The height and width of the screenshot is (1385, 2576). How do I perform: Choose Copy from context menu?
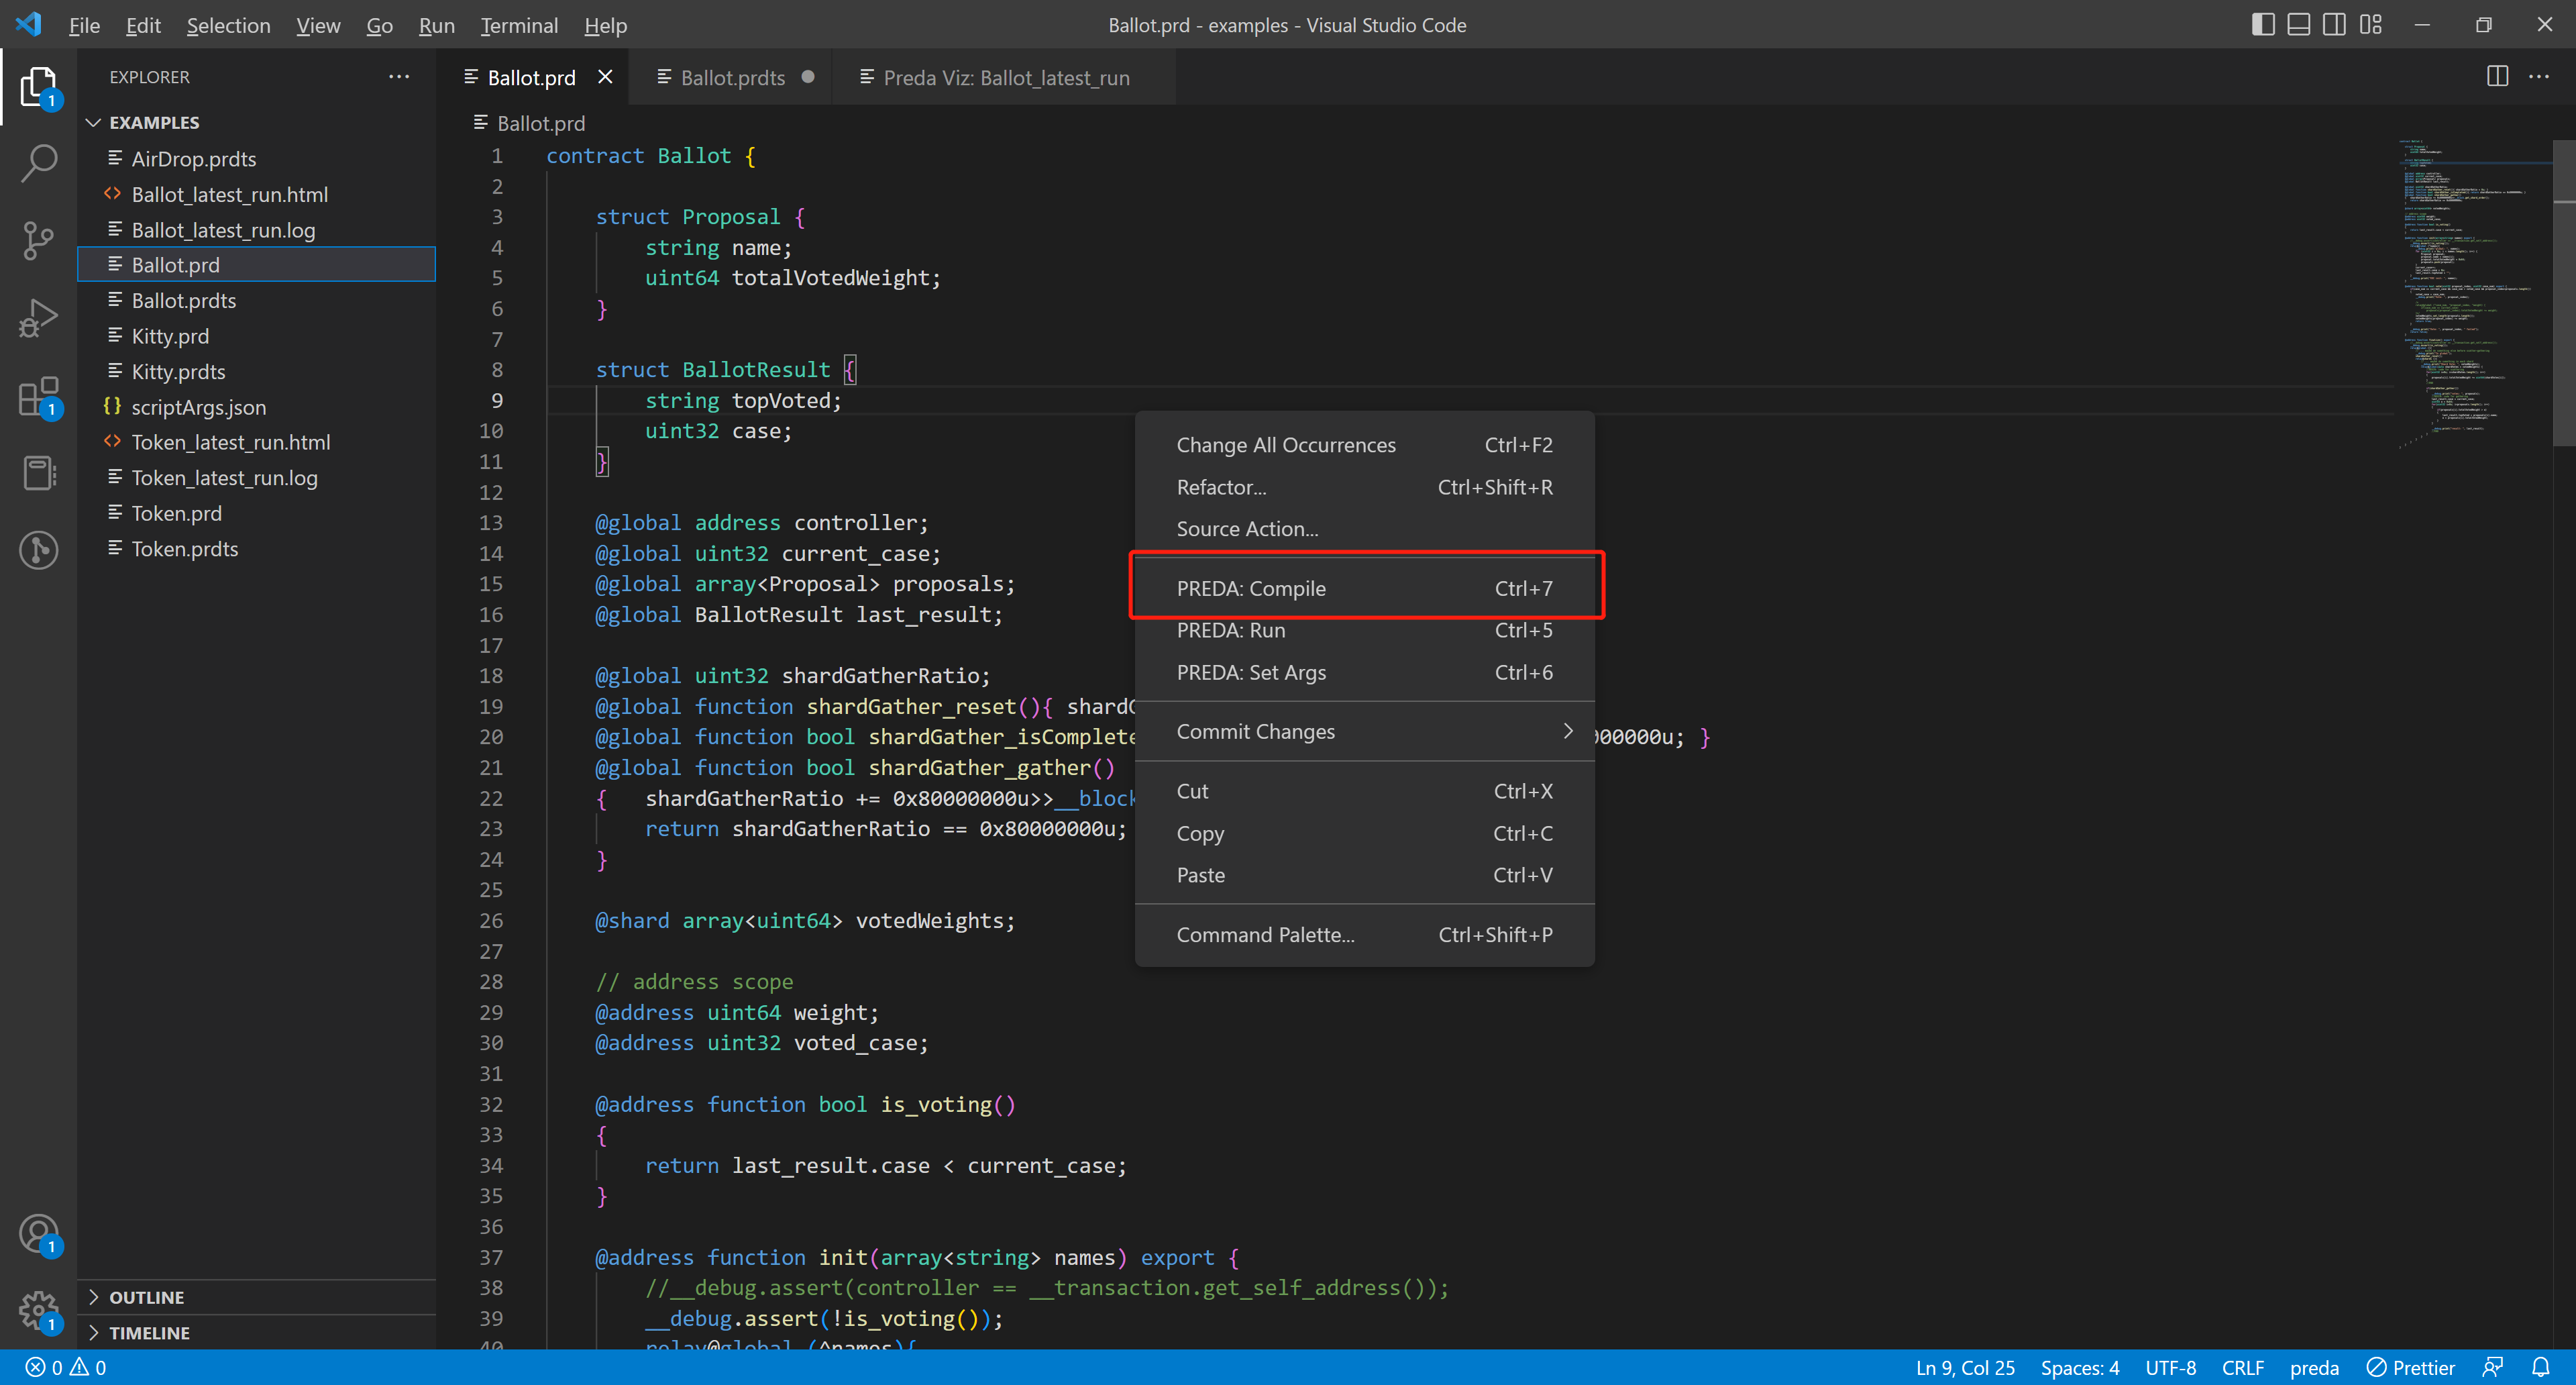[1365, 833]
